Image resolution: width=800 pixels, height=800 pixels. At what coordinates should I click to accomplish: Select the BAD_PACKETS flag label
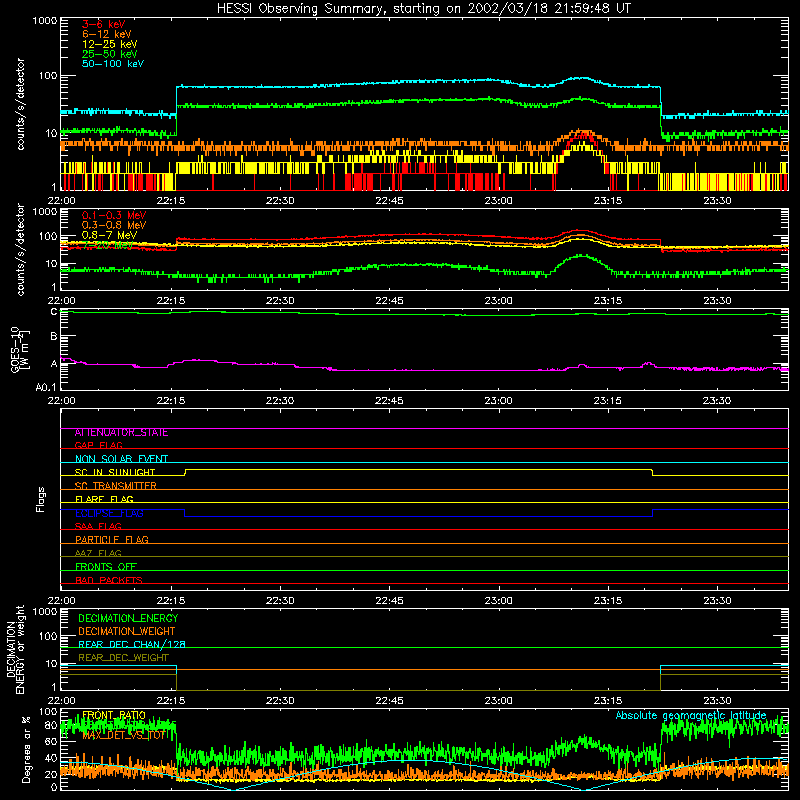pyautogui.click(x=109, y=580)
